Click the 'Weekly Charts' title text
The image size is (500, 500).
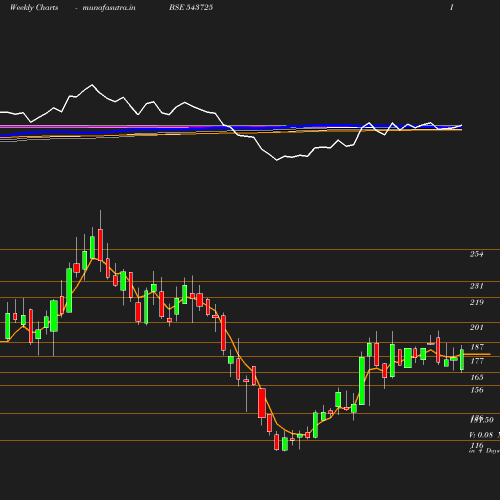(x=34, y=8)
